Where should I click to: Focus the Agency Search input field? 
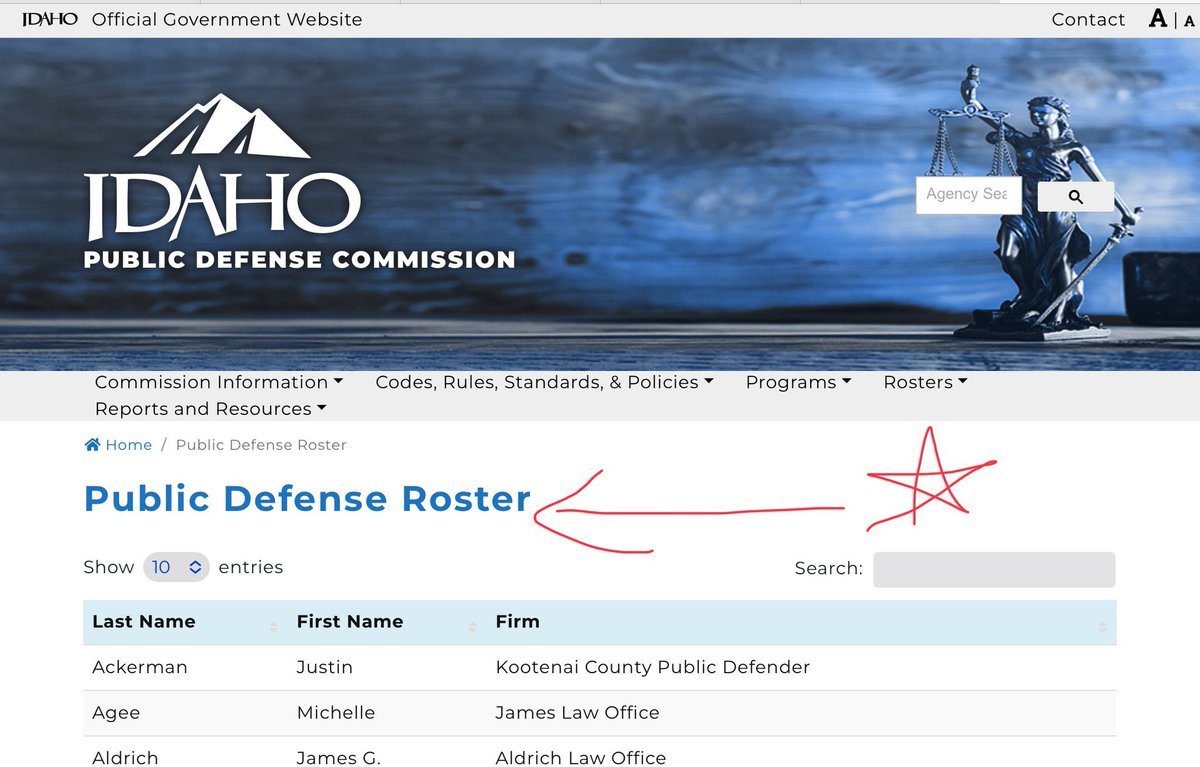point(968,194)
